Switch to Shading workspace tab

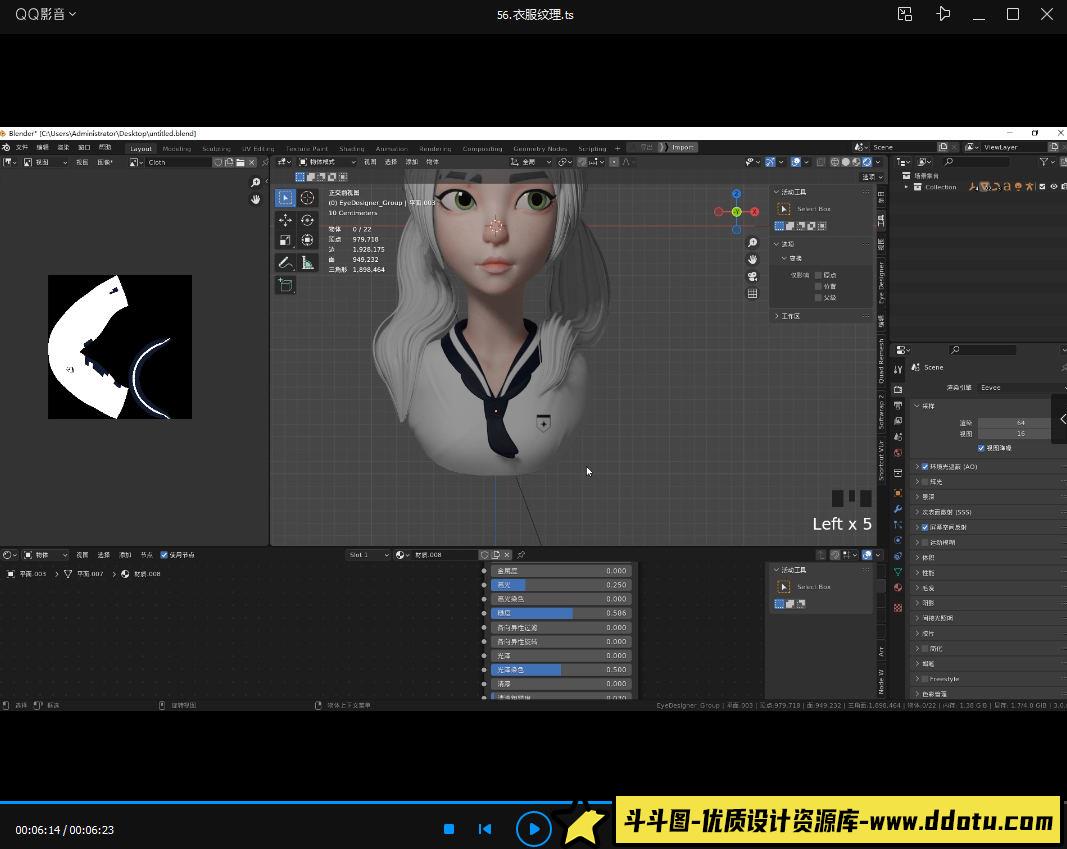tap(352, 148)
